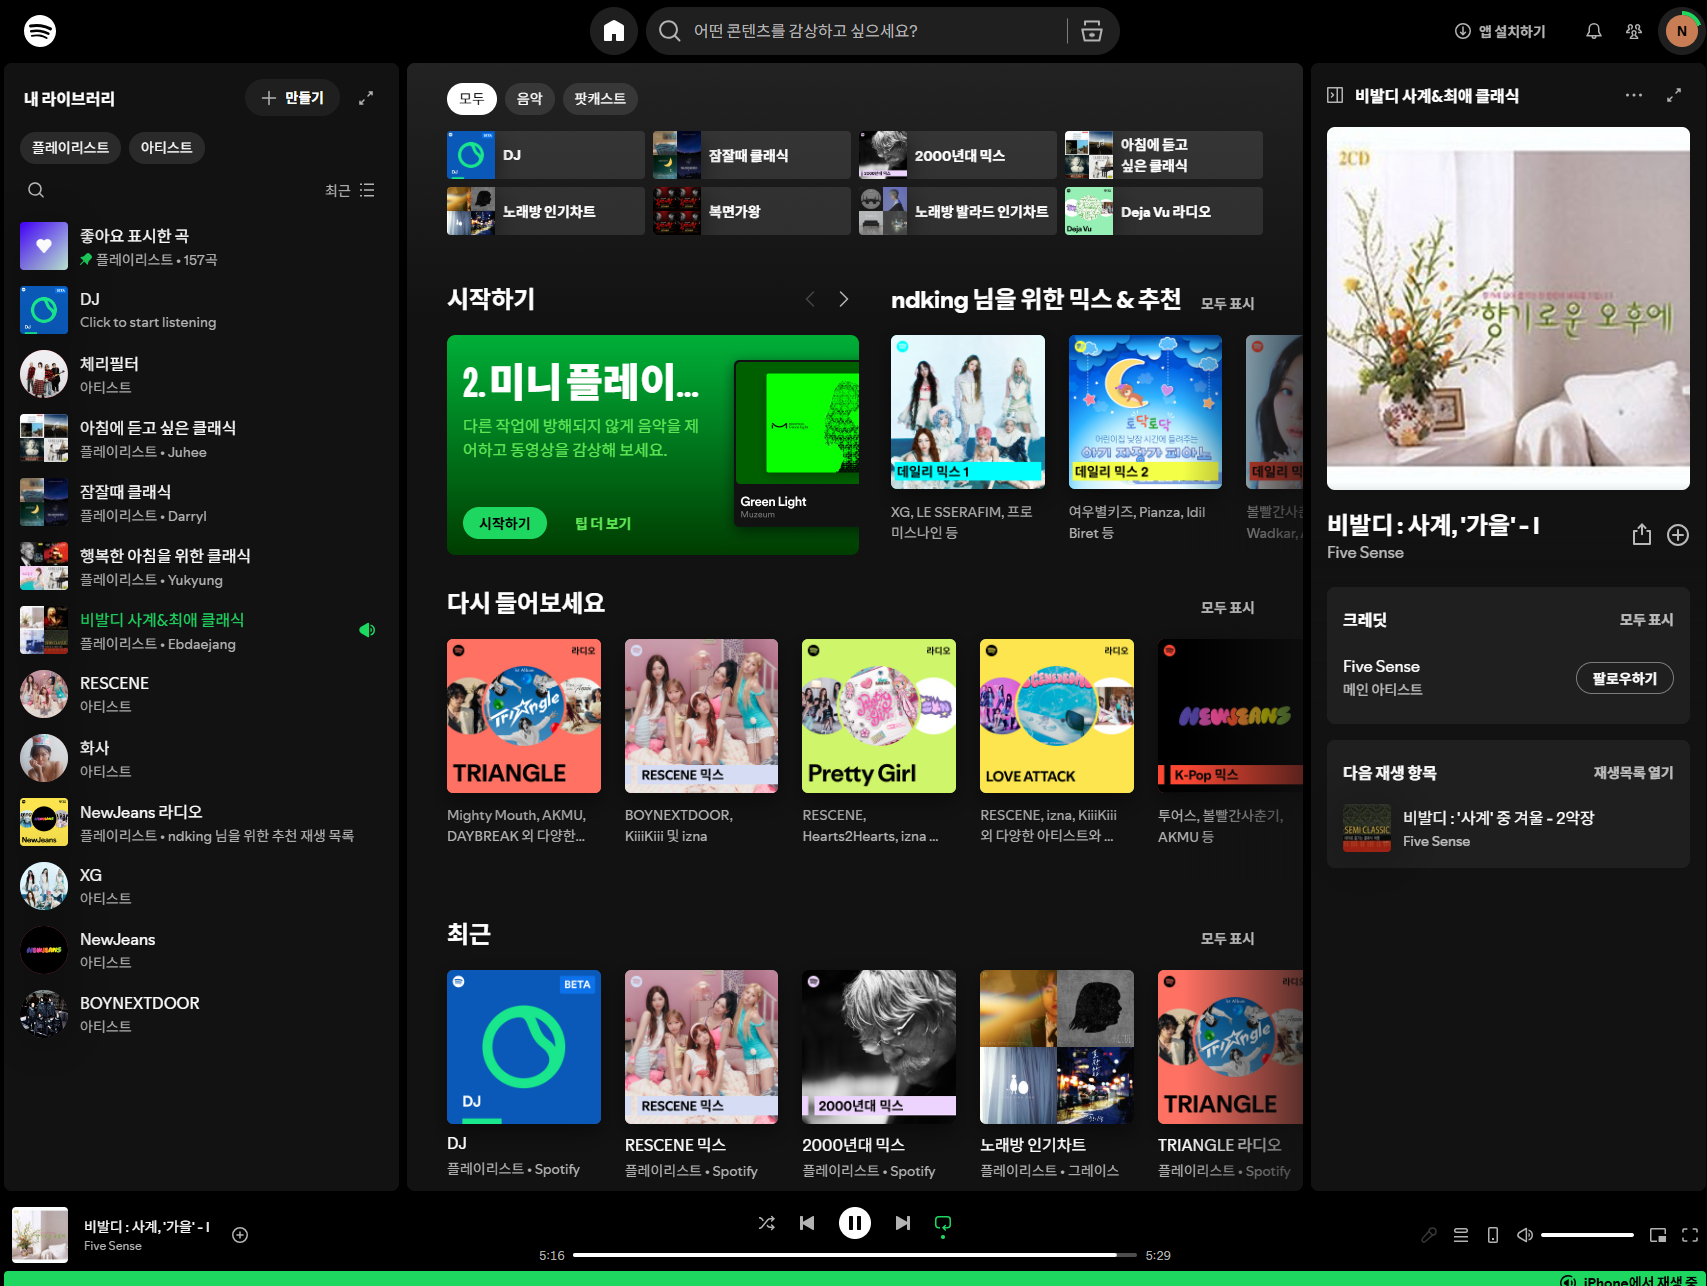Open Deja Vu 라디오 shortcut tile
Image resolution: width=1707 pixels, height=1286 pixels.
pyautogui.click(x=1163, y=211)
